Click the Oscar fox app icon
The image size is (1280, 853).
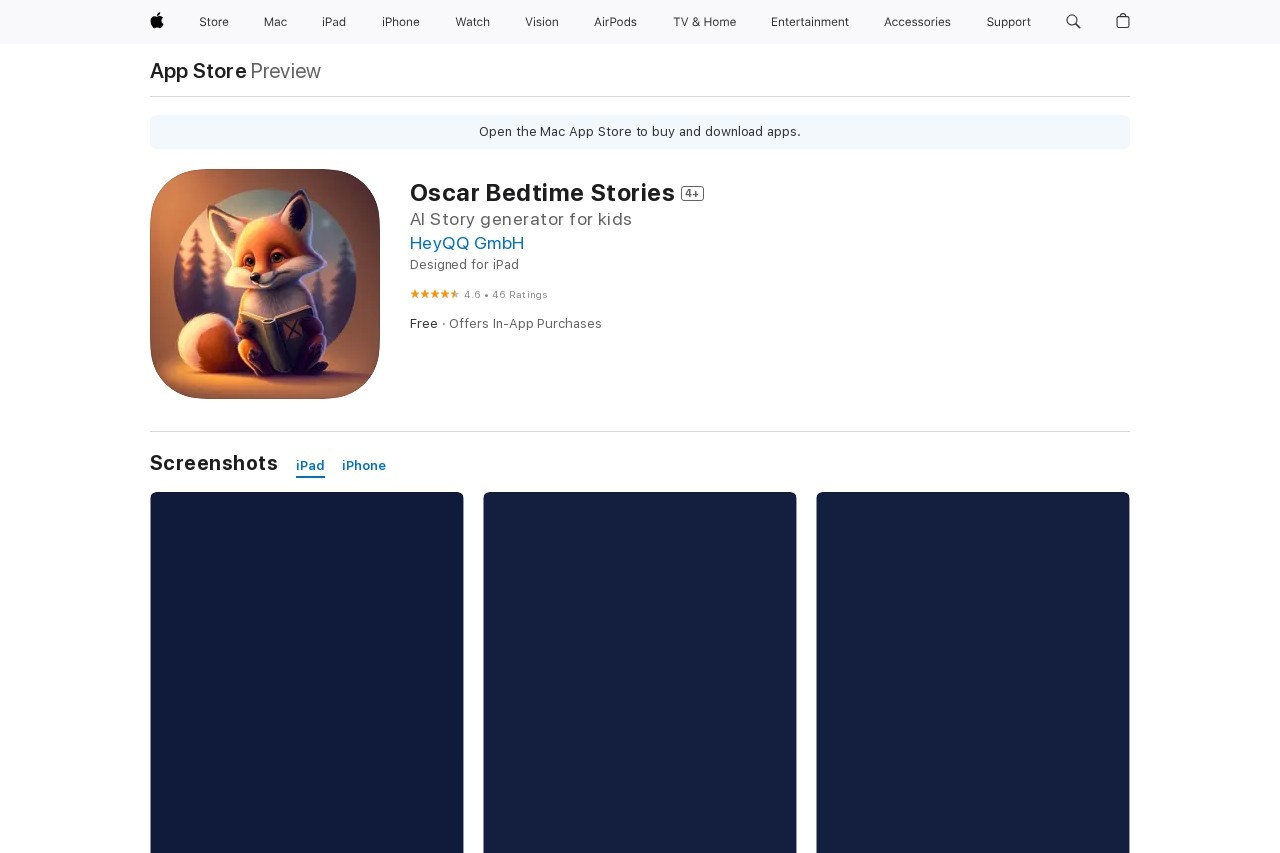point(265,284)
